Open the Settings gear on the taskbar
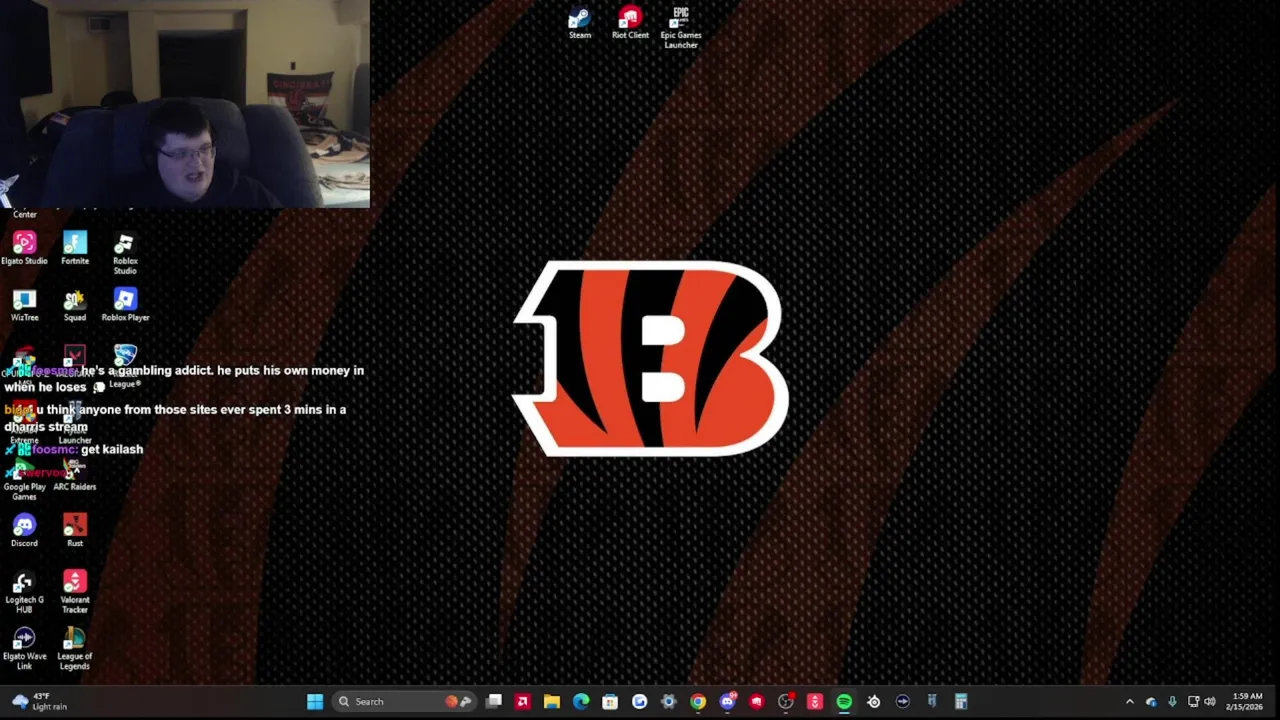Image resolution: width=1280 pixels, height=720 pixels. [x=669, y=702]
